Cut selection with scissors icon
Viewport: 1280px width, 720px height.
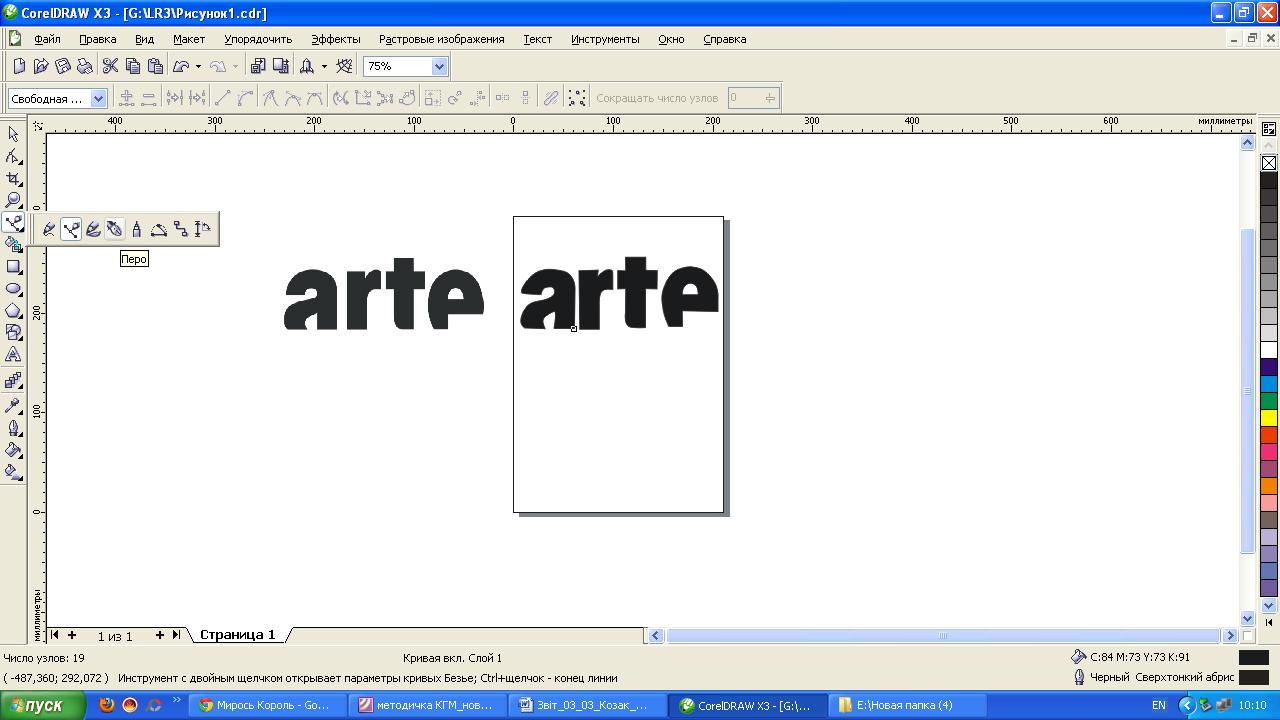[110, 66]
